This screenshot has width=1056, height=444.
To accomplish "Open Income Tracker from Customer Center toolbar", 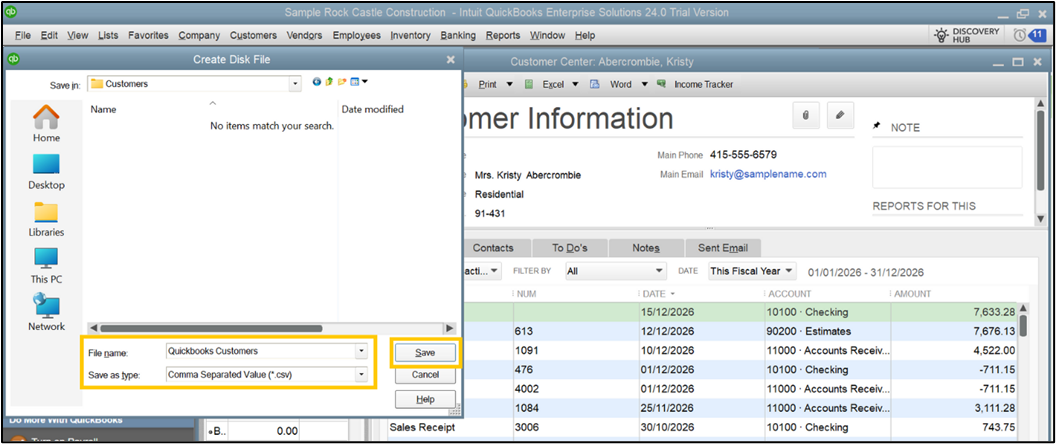I will point(696,84).
